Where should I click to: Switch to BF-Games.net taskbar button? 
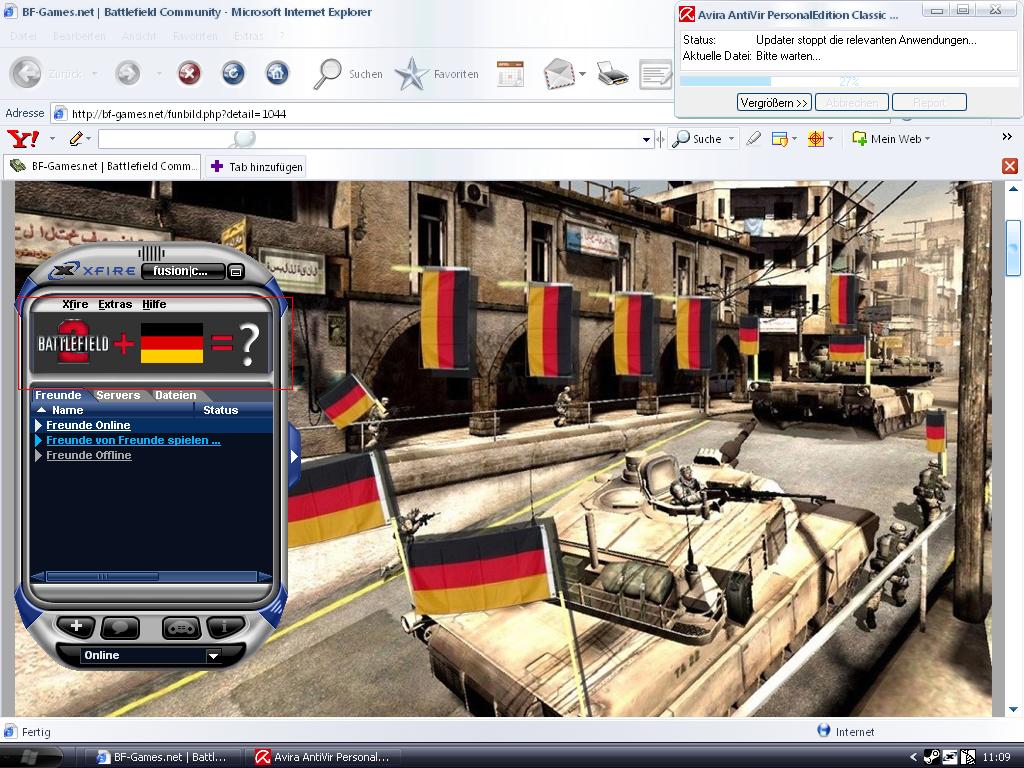163,757
